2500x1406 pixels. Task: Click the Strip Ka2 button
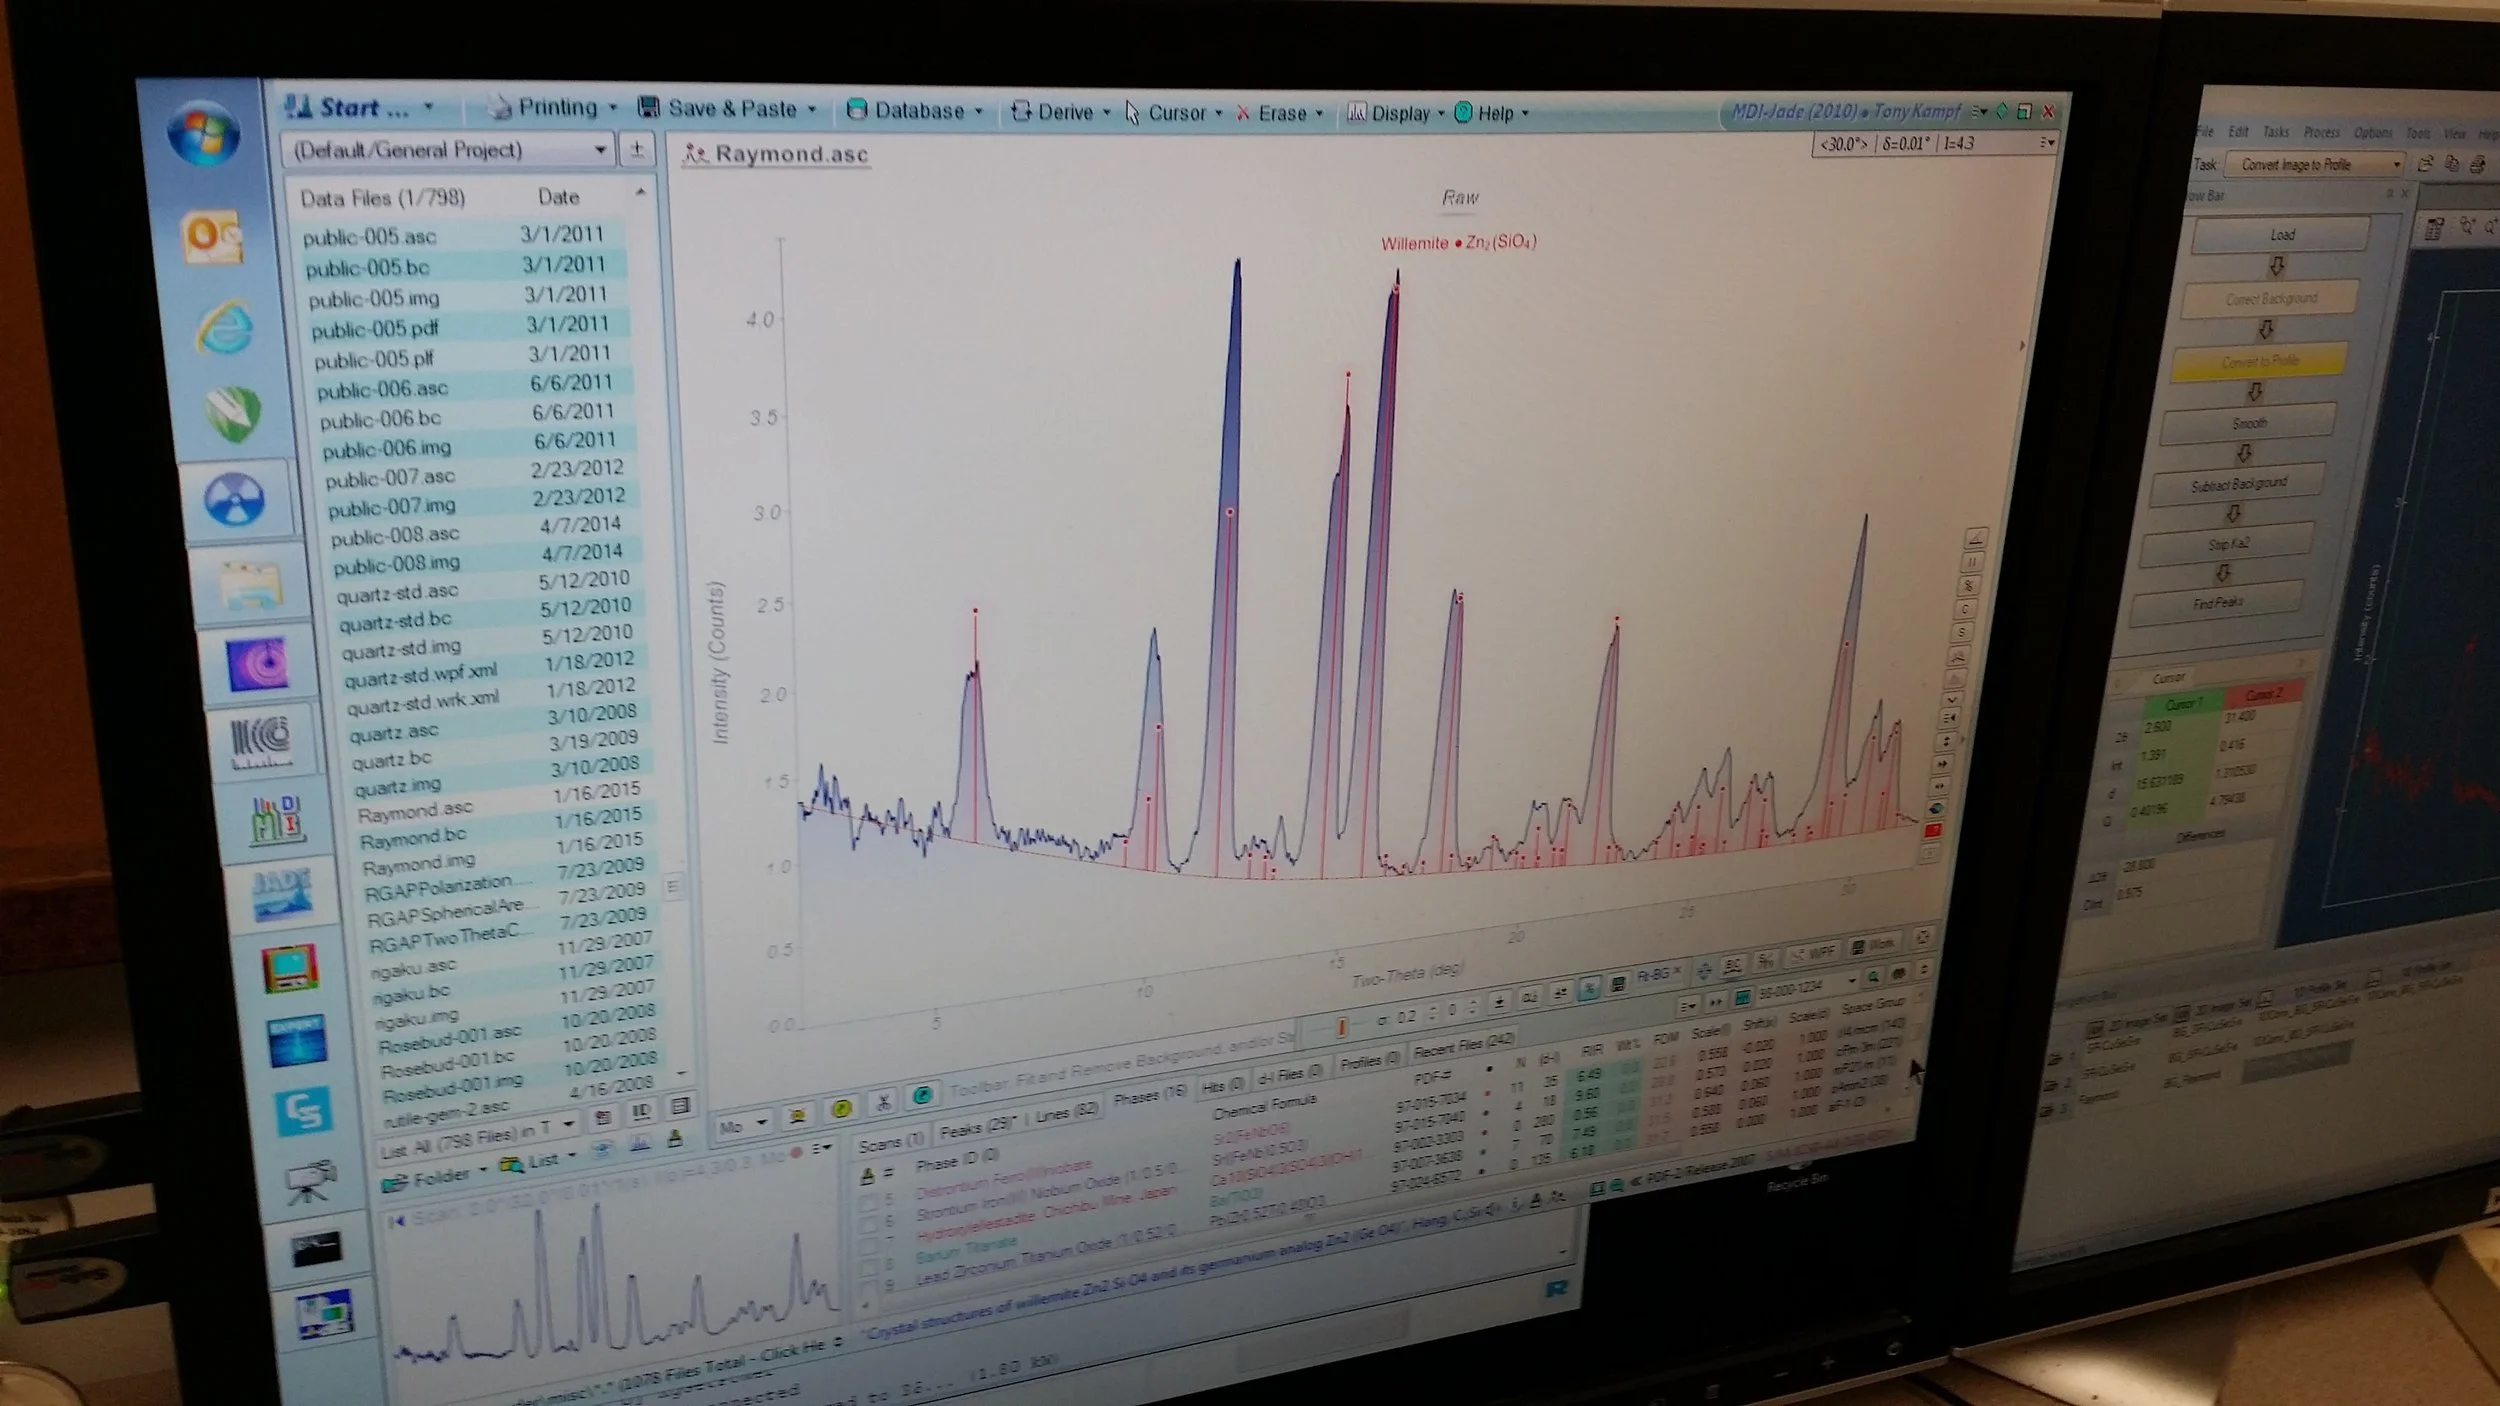[2228, 544]
